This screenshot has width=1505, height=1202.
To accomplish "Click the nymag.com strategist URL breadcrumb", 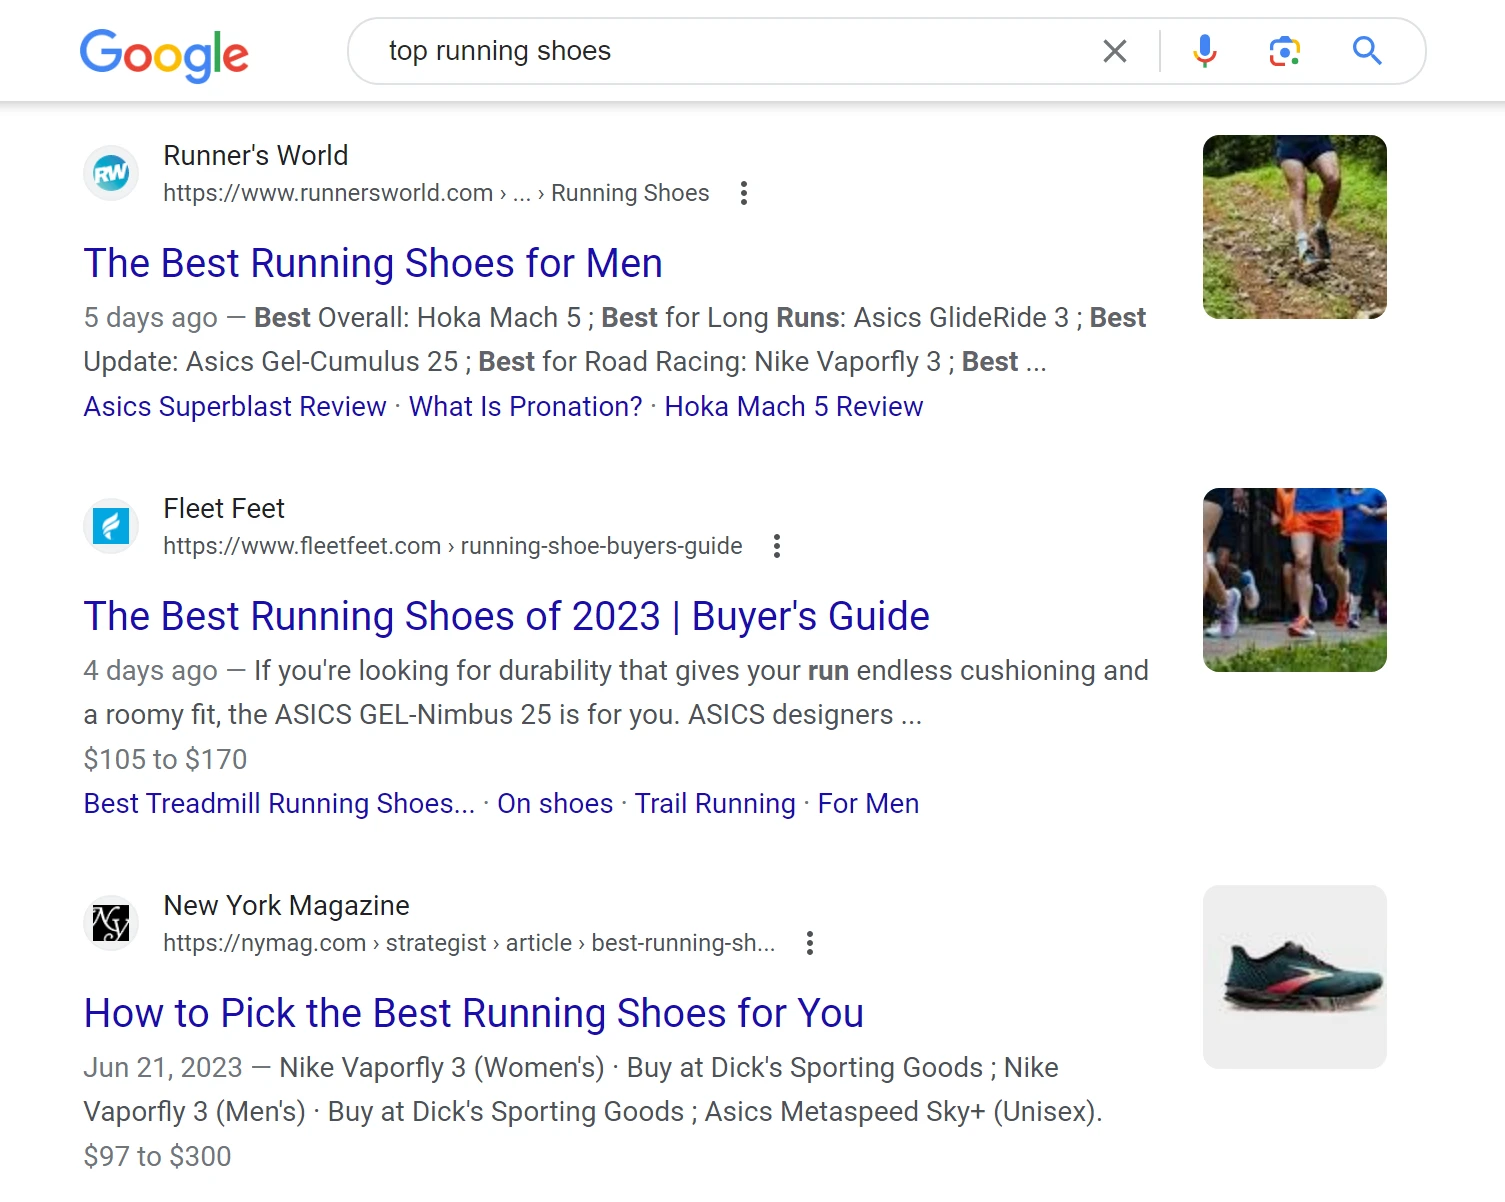I will point(469,943).
